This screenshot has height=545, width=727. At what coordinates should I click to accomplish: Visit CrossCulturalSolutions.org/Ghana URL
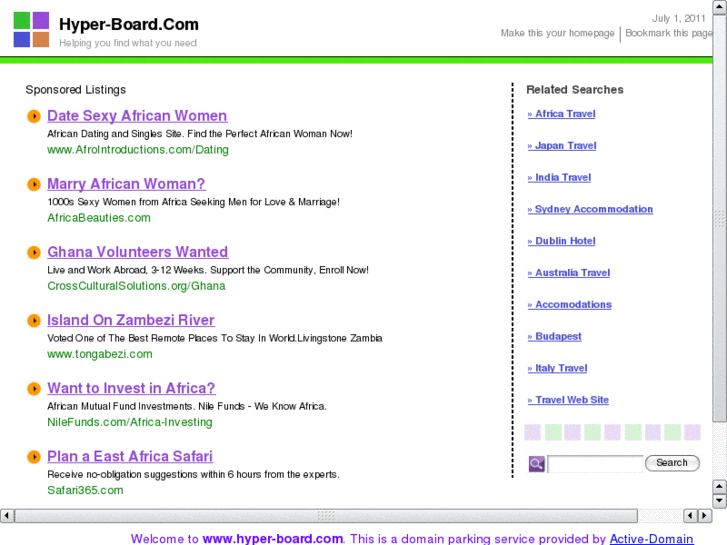[x=136, y=286]
